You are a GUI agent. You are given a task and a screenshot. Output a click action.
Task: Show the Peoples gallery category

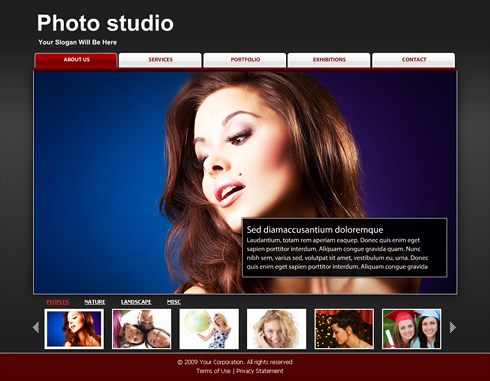[x=58, y=302]
